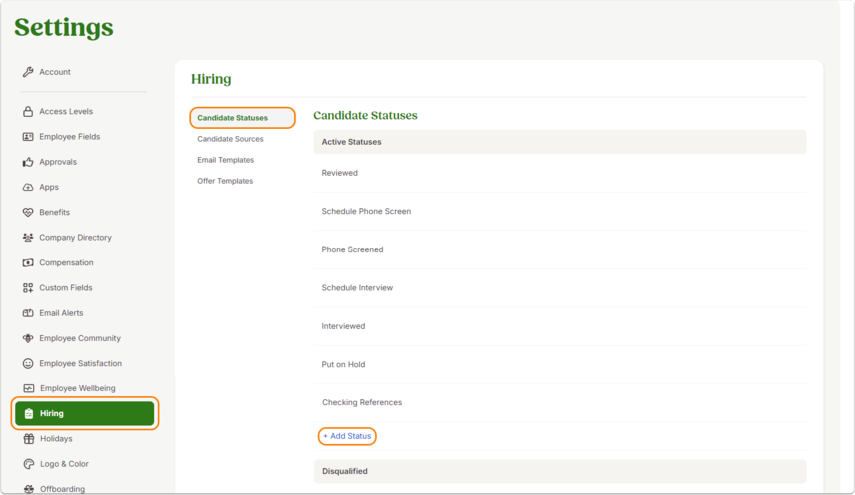Viewport: 855px width, 495px height.
Task: Click the Offboarding icon
Action: [29, 489]
